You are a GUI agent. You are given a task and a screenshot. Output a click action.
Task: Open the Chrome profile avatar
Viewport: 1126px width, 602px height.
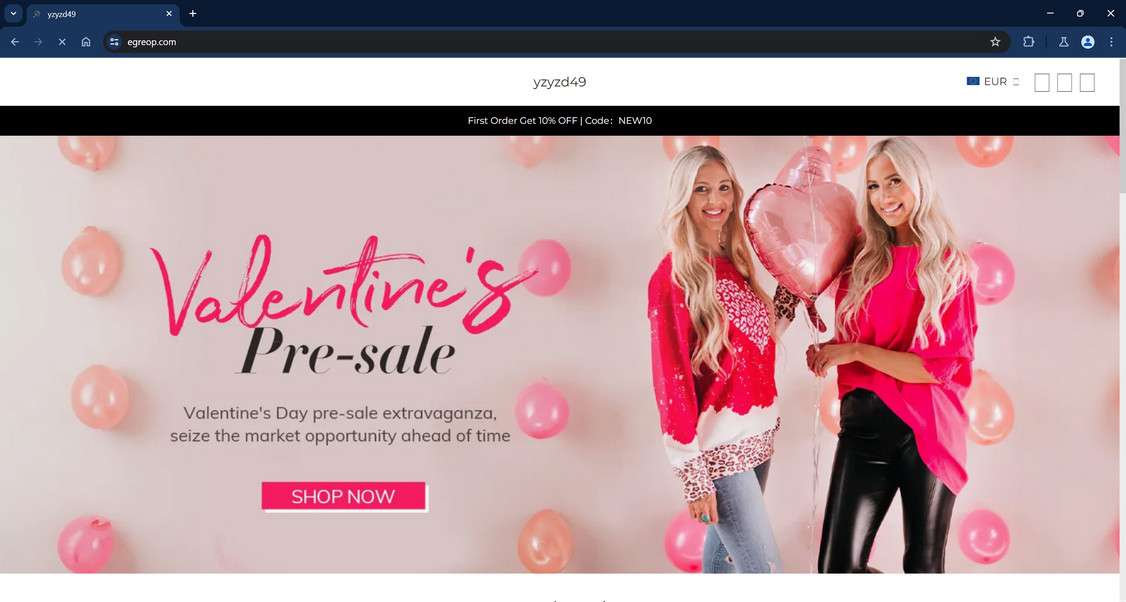click(1088, 42)
